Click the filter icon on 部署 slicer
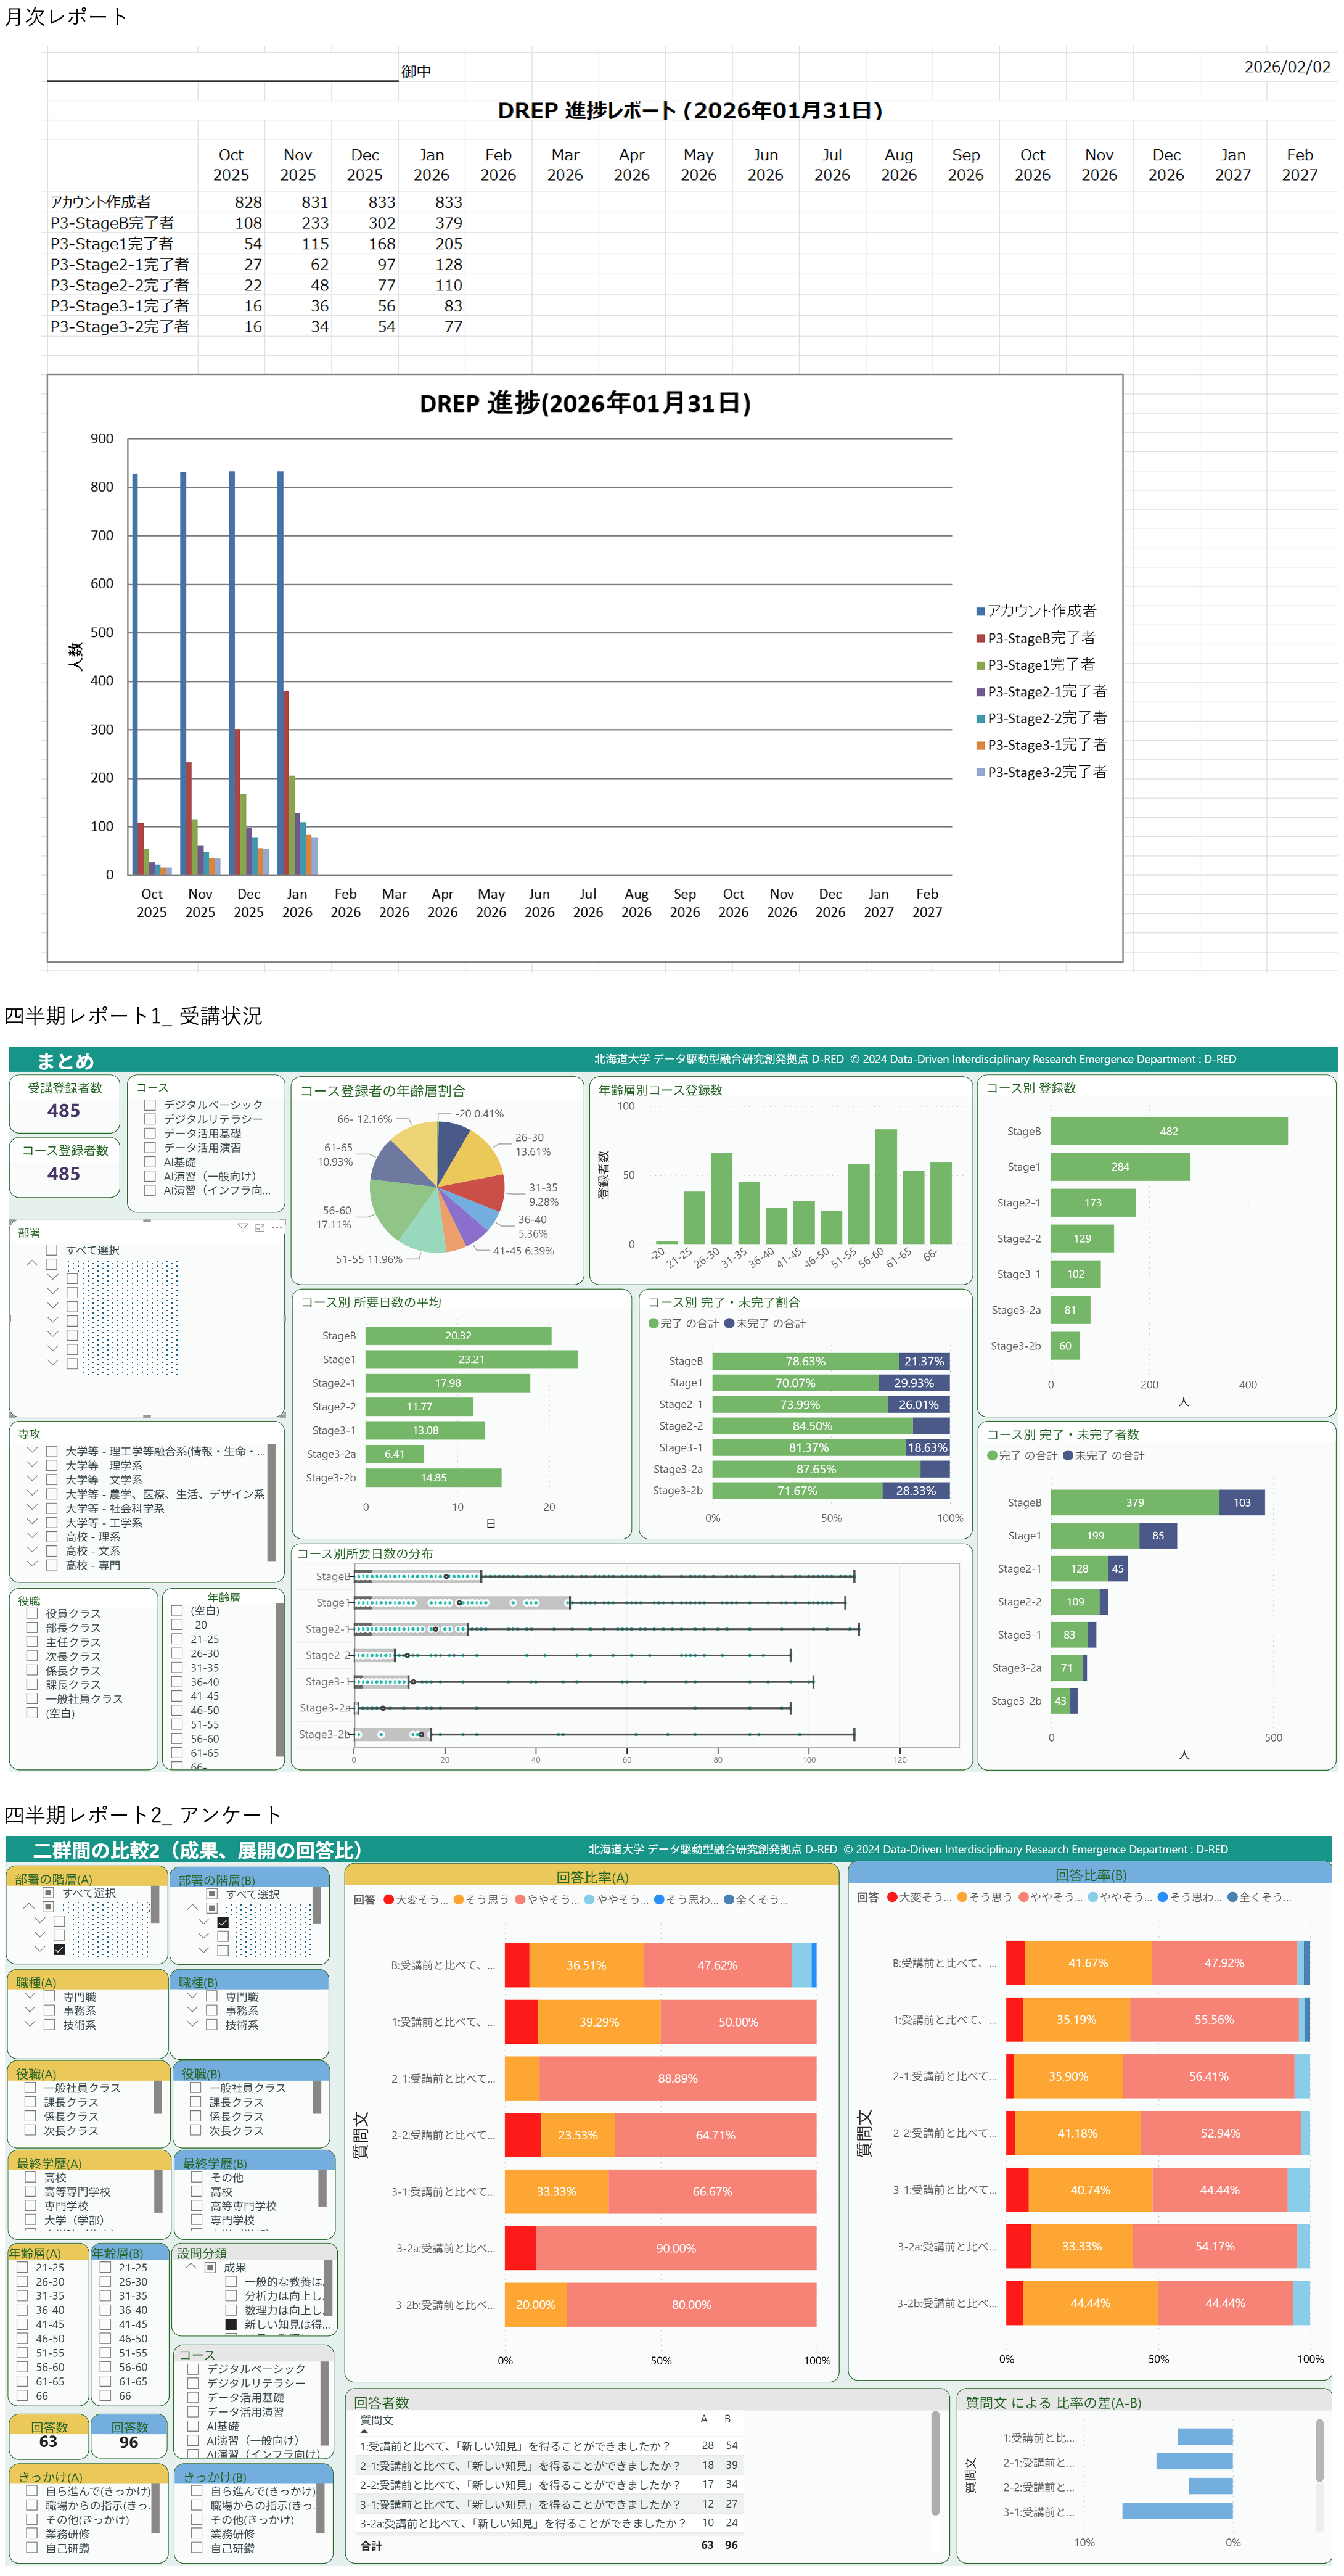 242,1228
